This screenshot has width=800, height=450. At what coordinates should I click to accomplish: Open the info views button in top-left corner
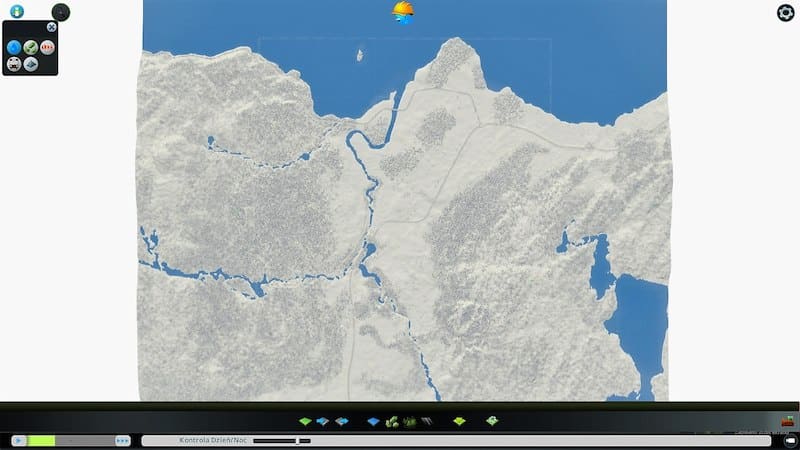coord(16,12)
